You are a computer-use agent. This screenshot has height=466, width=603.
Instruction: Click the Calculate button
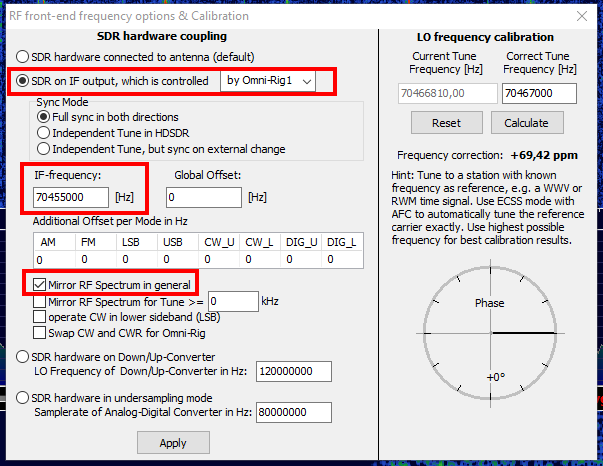coord(526,123)
